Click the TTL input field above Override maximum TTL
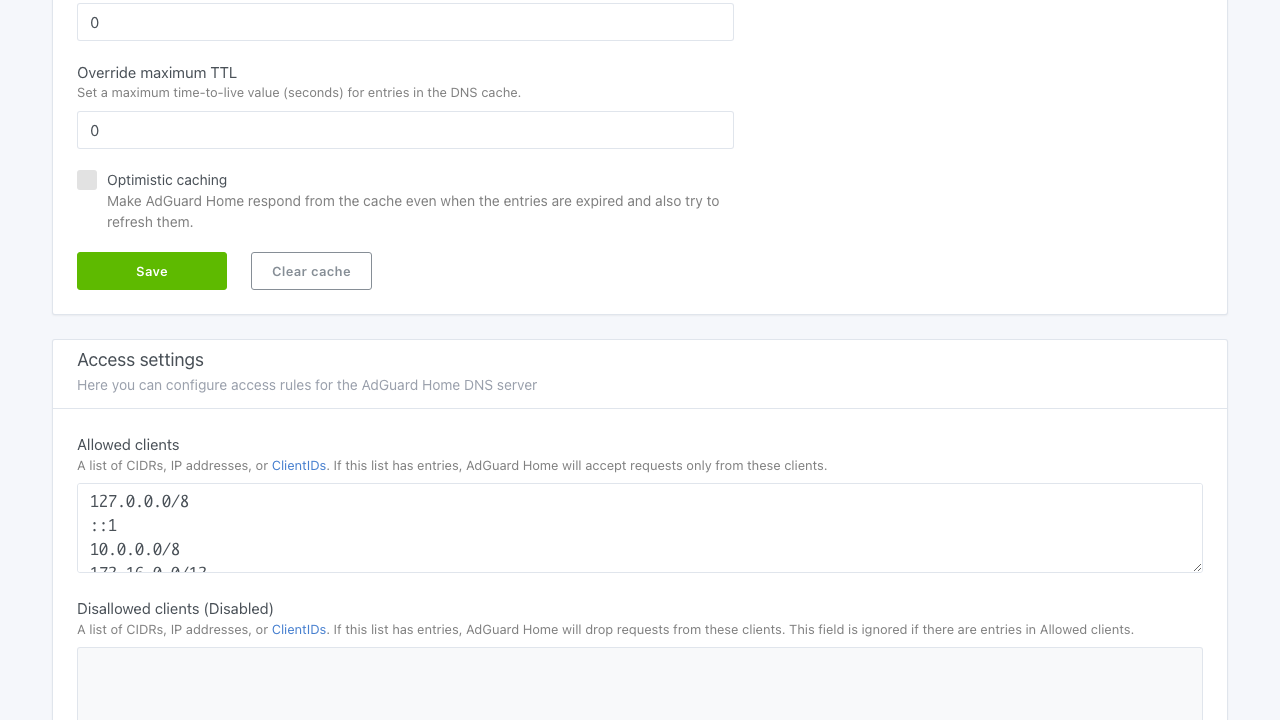The height and width of the screenshot is (720, 1280). click(405, 22)
